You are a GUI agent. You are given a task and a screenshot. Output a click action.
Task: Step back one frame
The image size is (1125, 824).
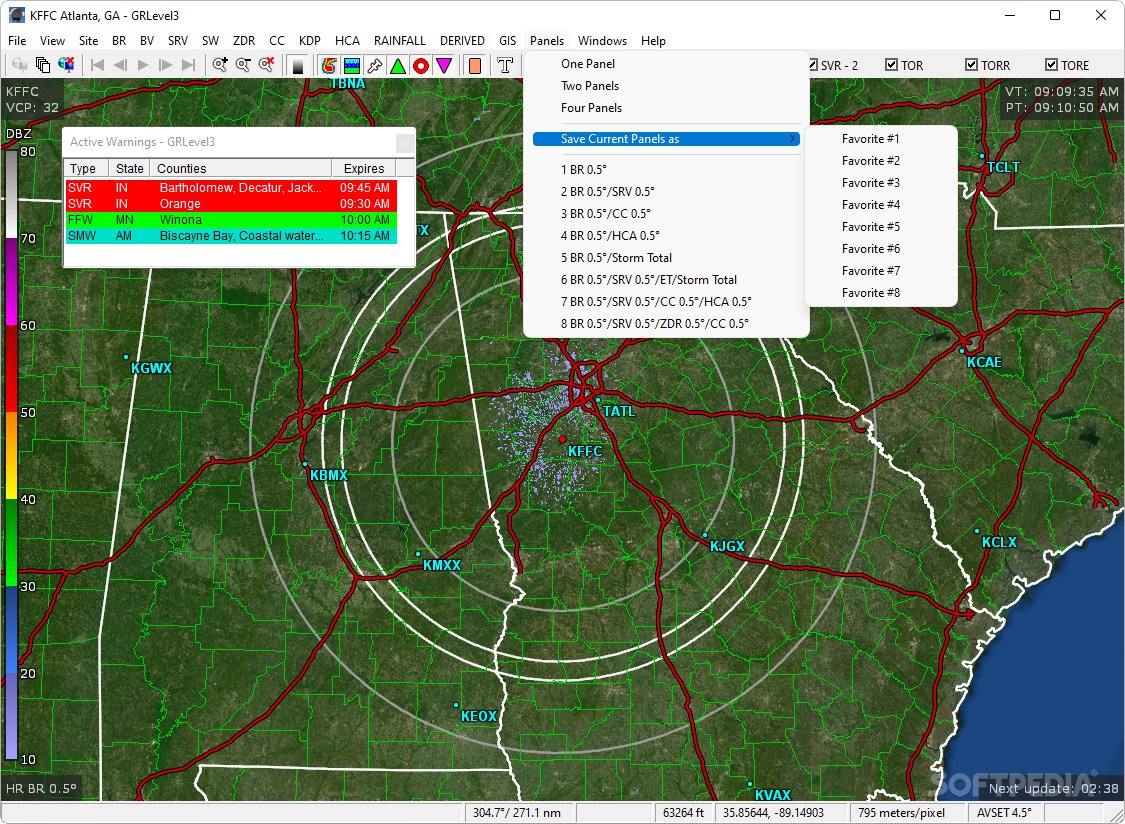[120, 65]
